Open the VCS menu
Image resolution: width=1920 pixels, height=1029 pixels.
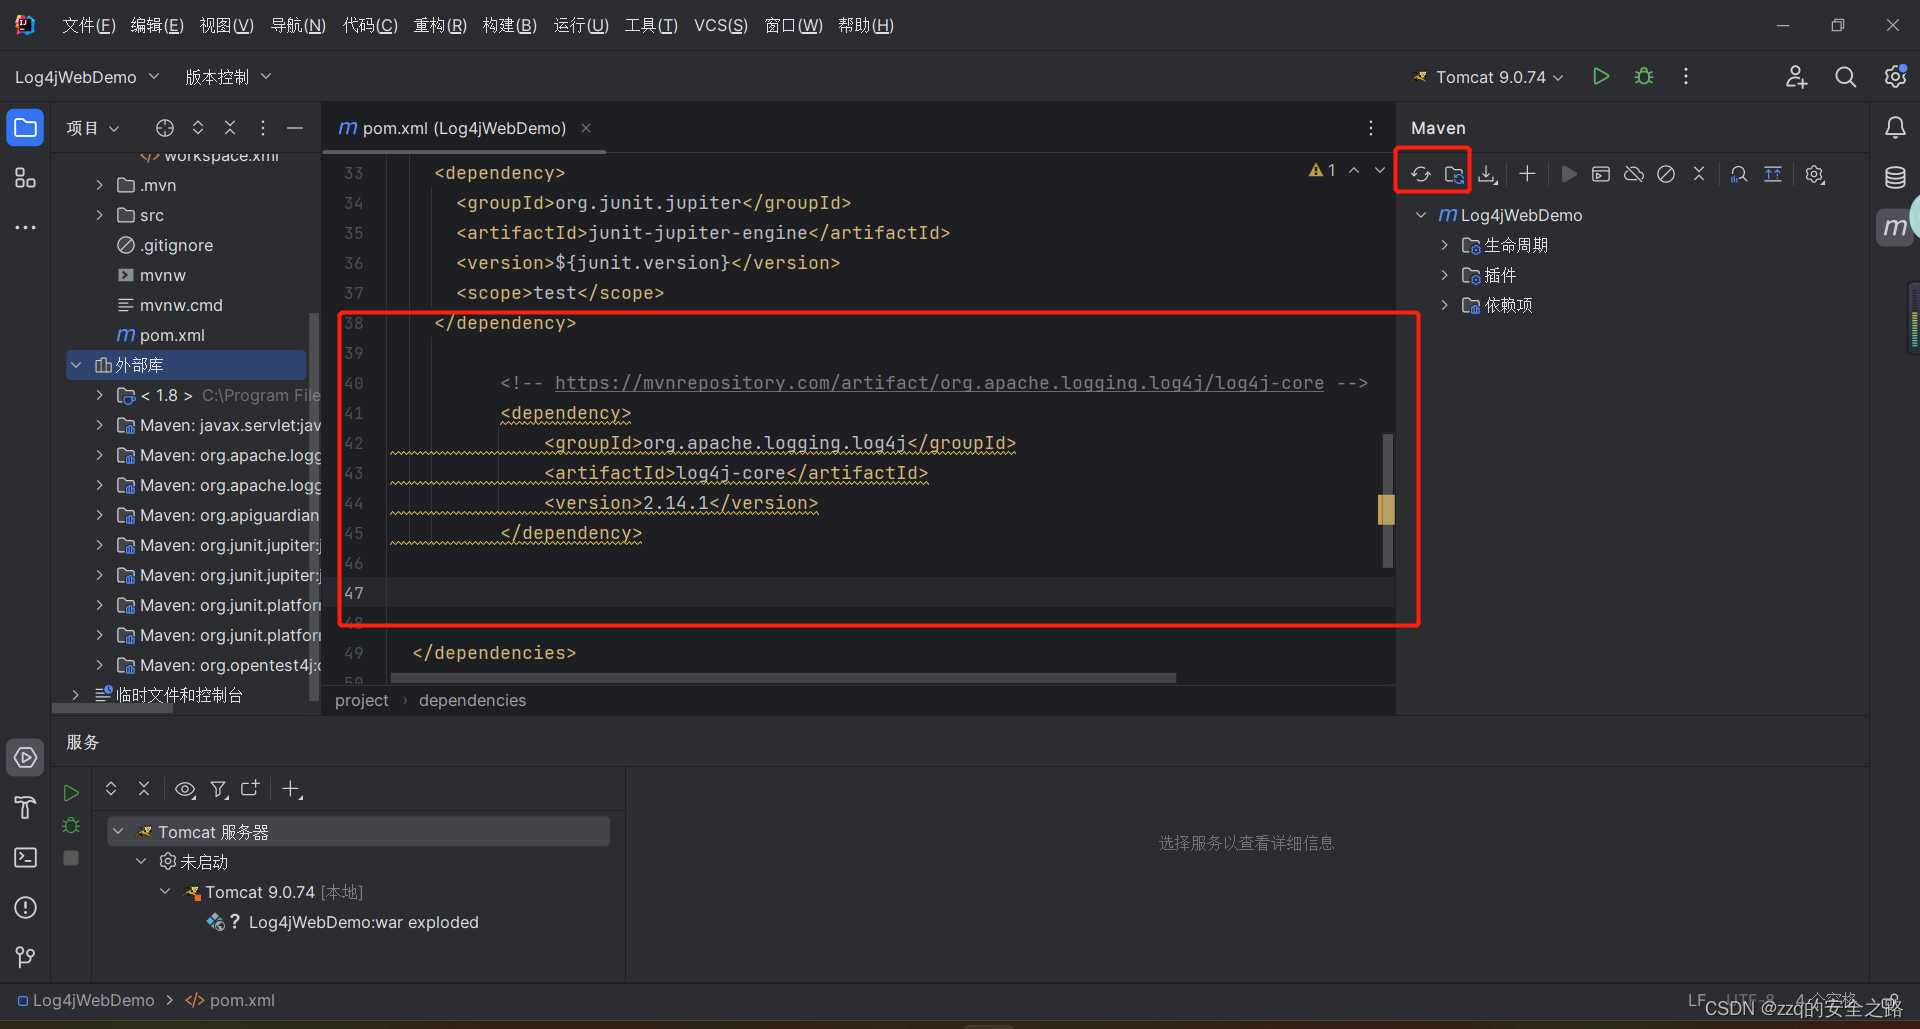point(720,25)
